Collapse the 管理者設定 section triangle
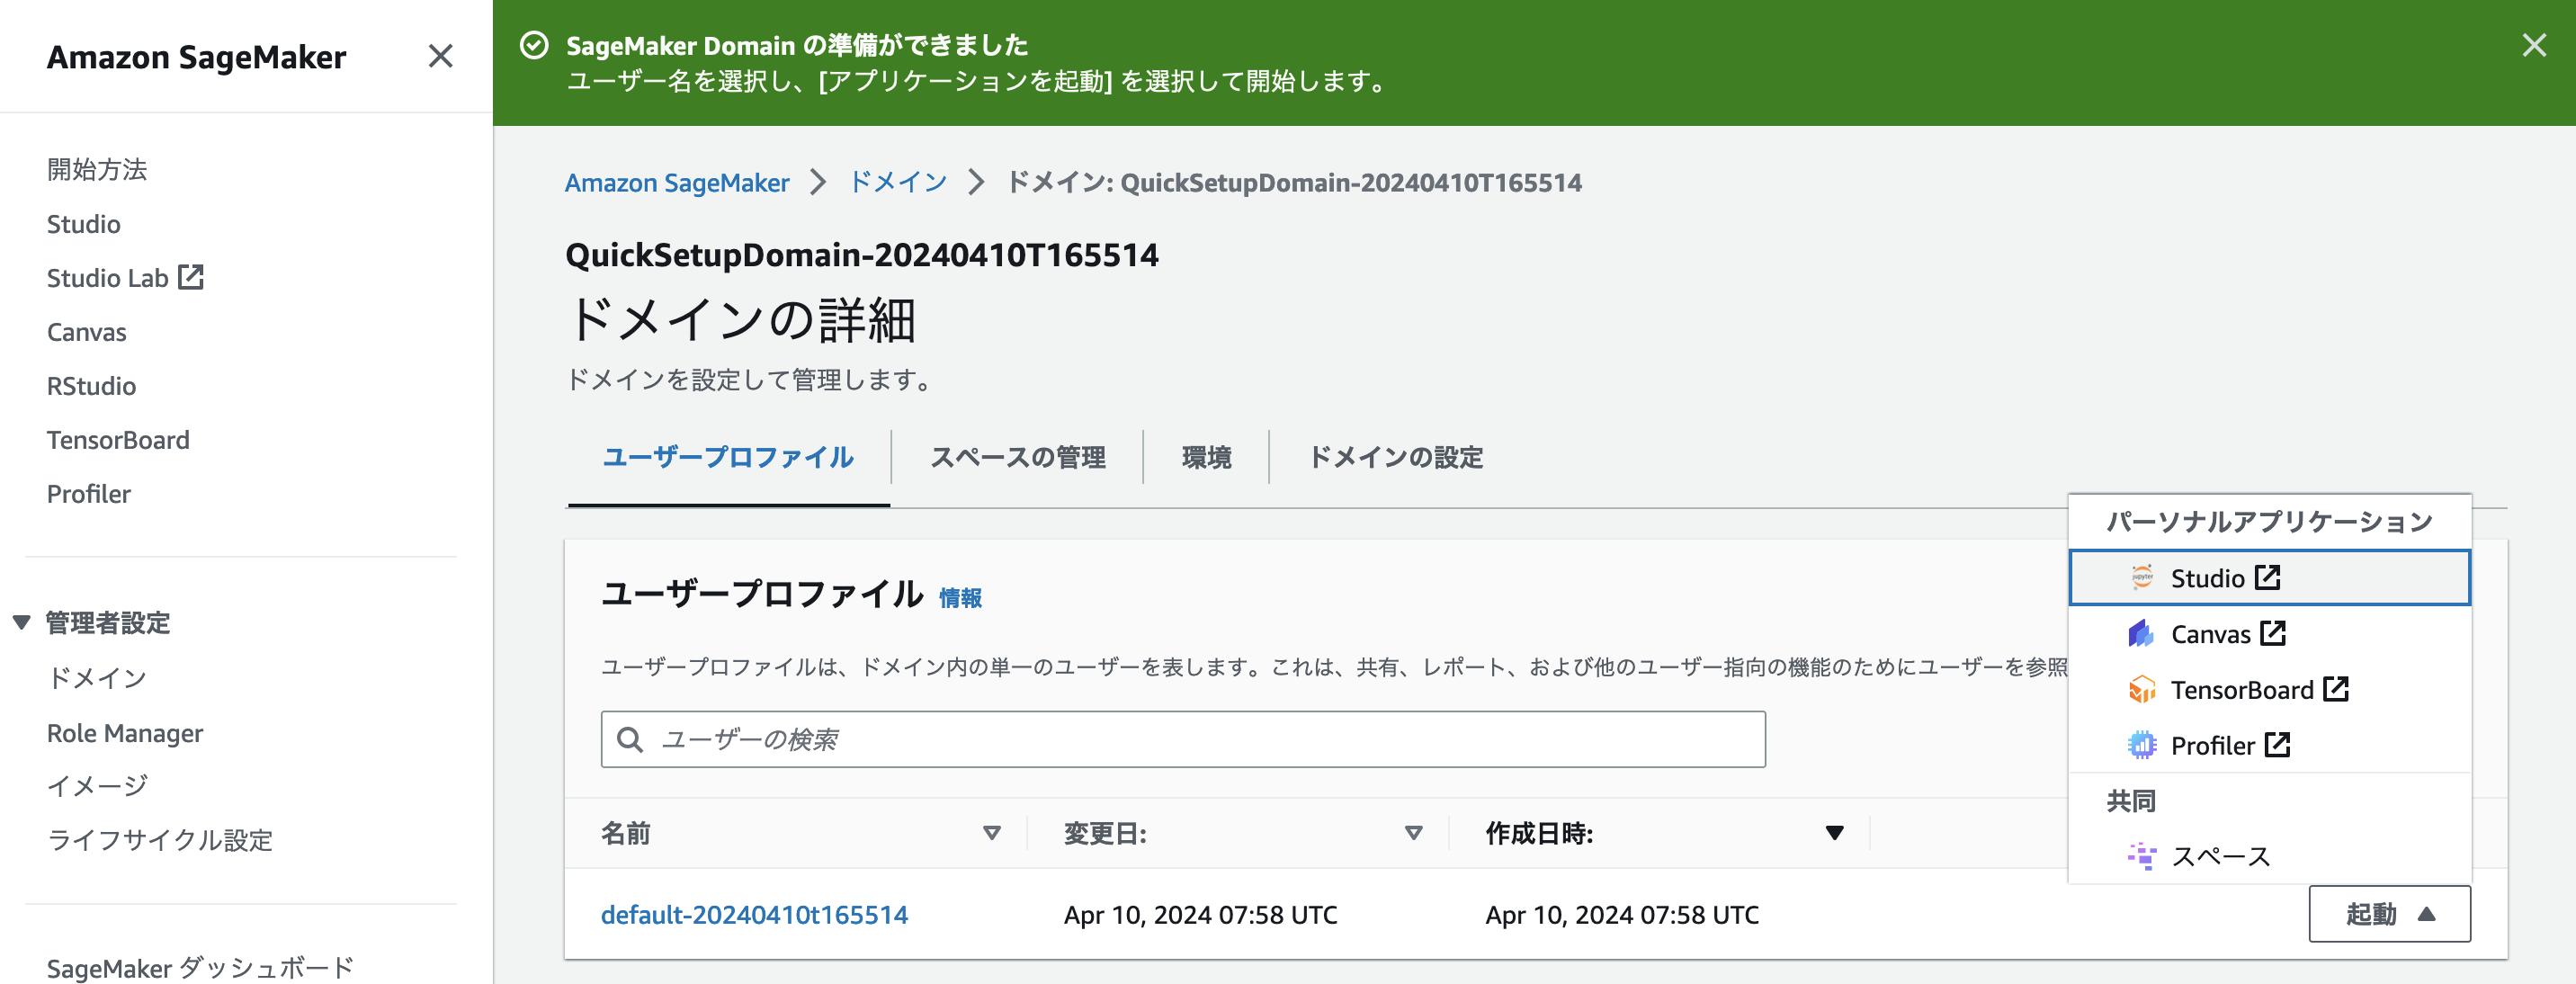 pyautogui.click(x=22, y=622)
